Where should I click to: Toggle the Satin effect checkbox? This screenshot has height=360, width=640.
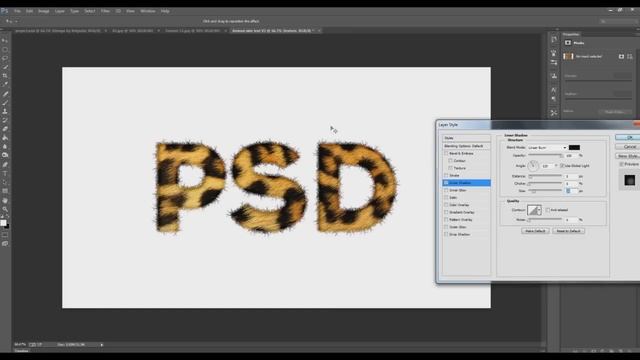pos(446,198)
